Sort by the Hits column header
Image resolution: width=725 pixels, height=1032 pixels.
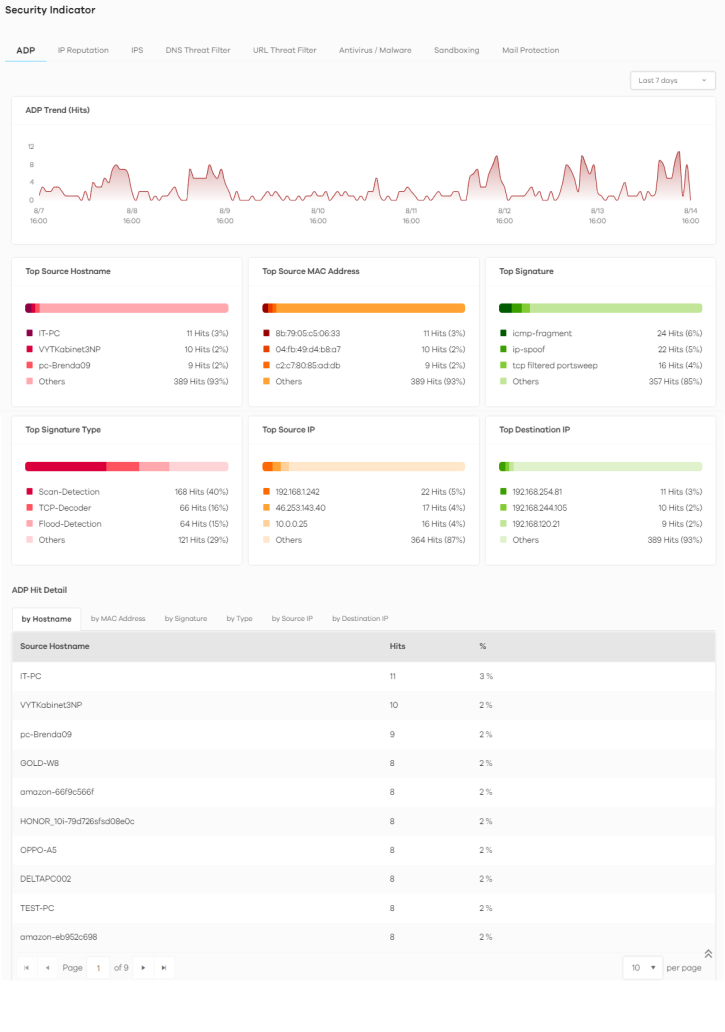398,646
